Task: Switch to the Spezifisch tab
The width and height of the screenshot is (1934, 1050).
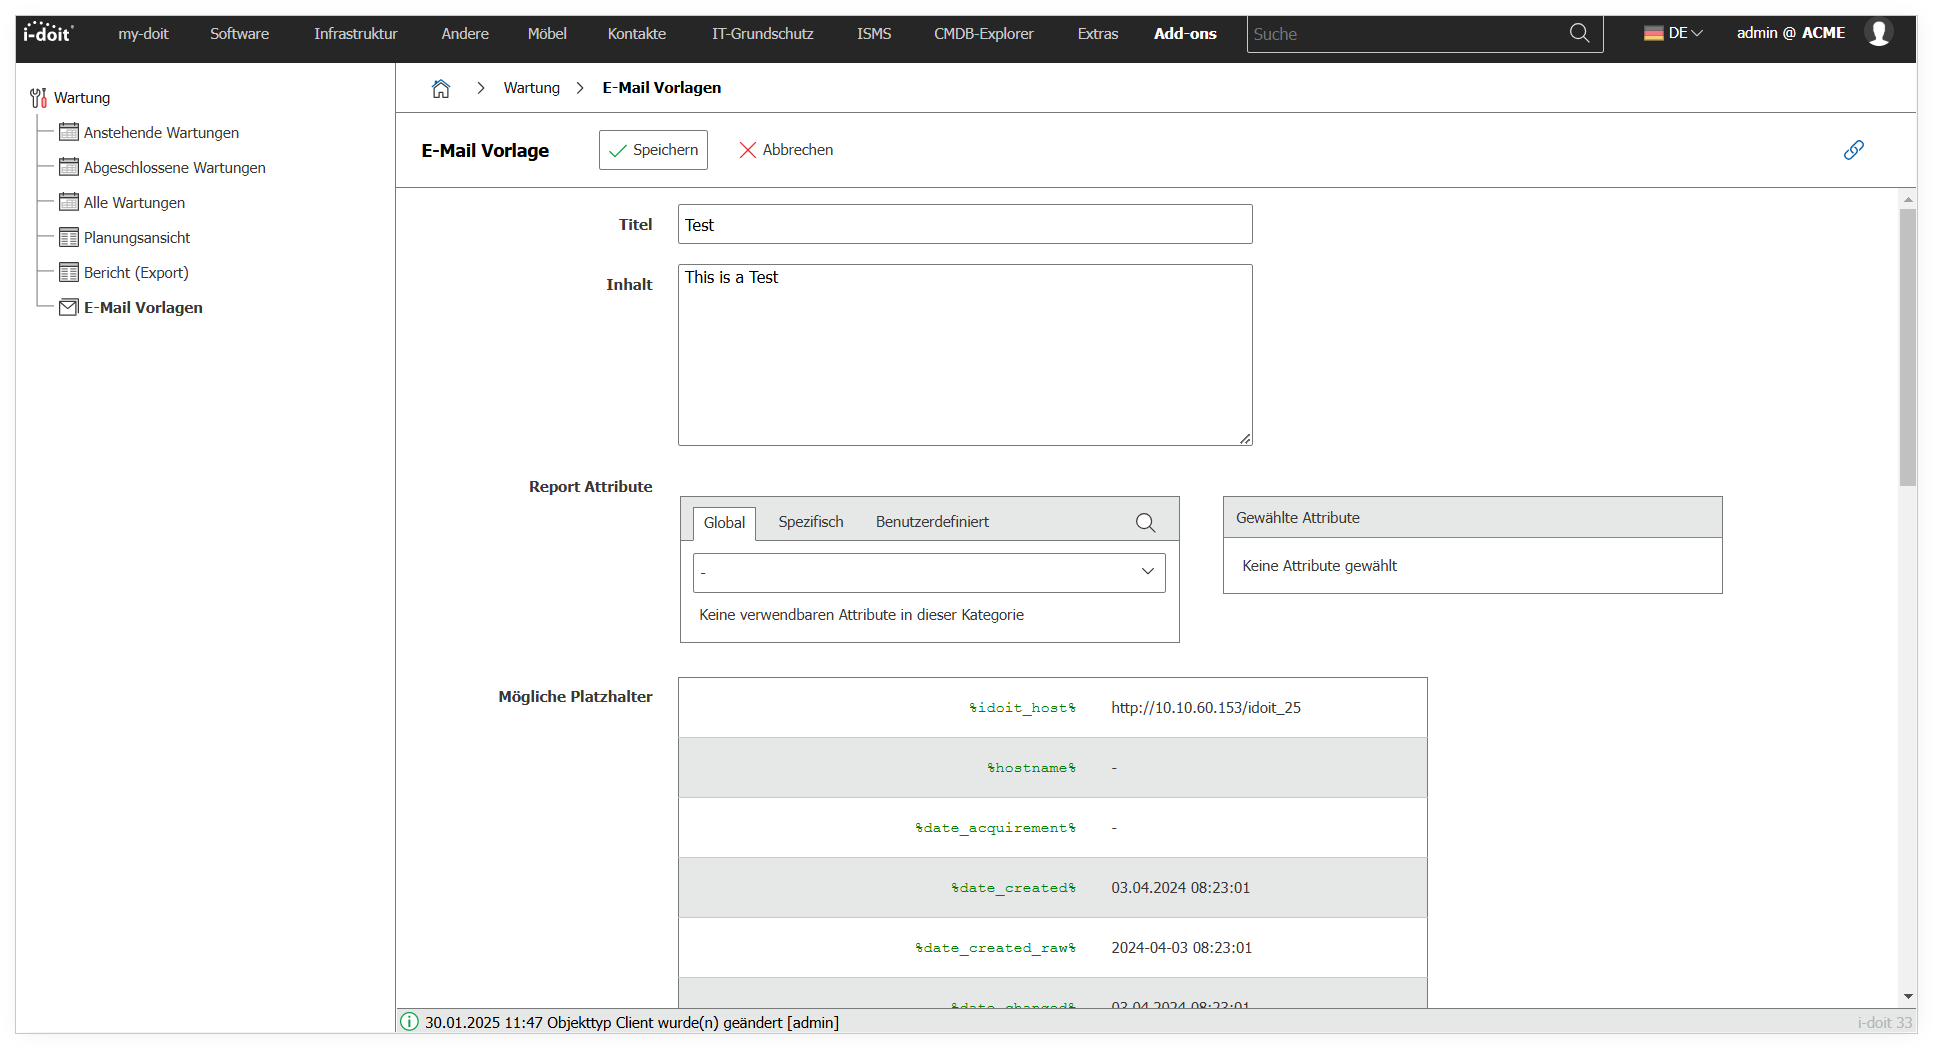Action: click(810, 522)
